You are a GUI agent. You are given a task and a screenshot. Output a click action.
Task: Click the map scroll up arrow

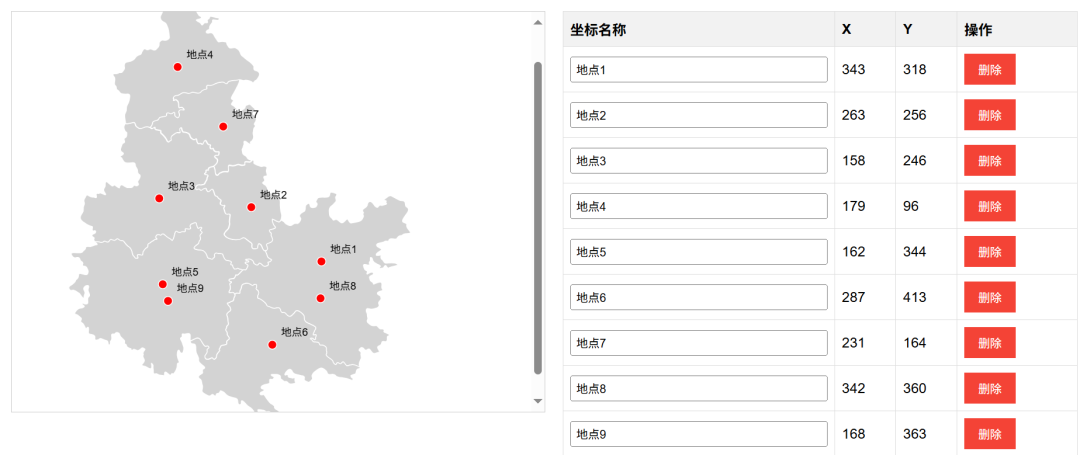pos(538,22)
